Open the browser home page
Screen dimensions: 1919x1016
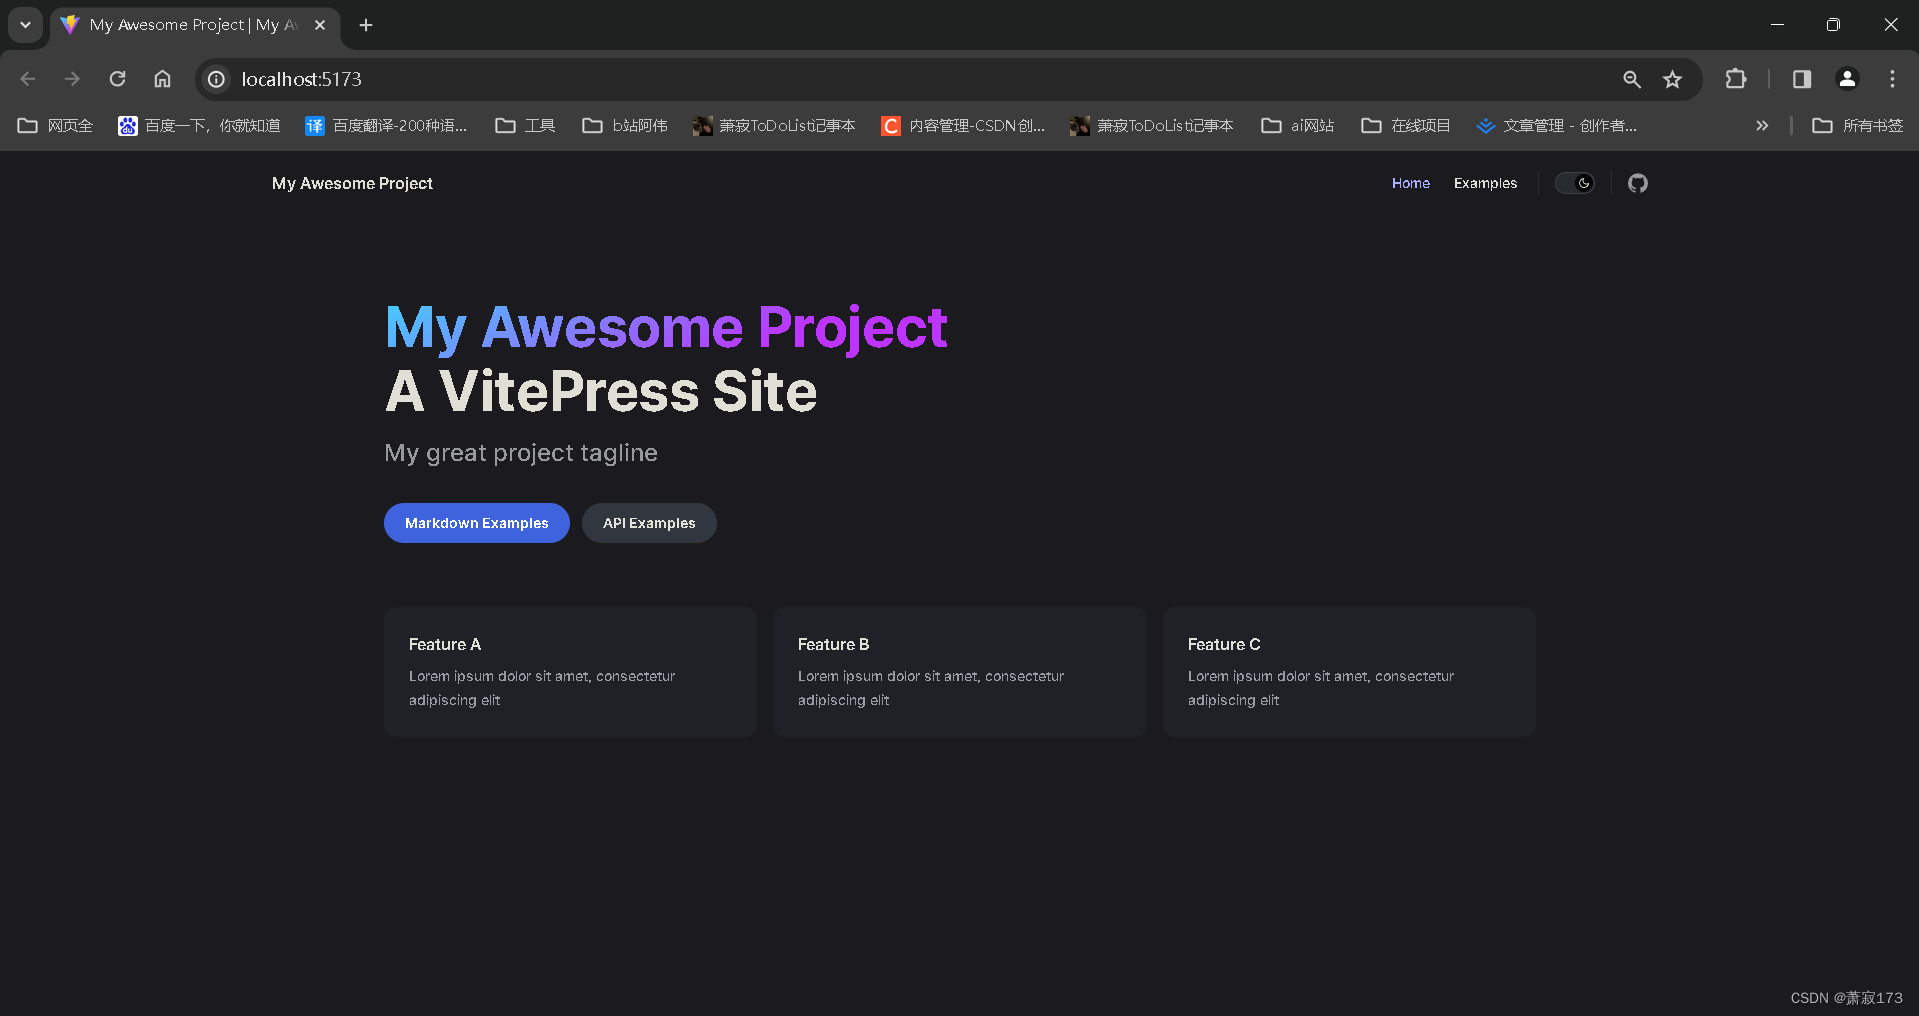click(x=162, y=79)
